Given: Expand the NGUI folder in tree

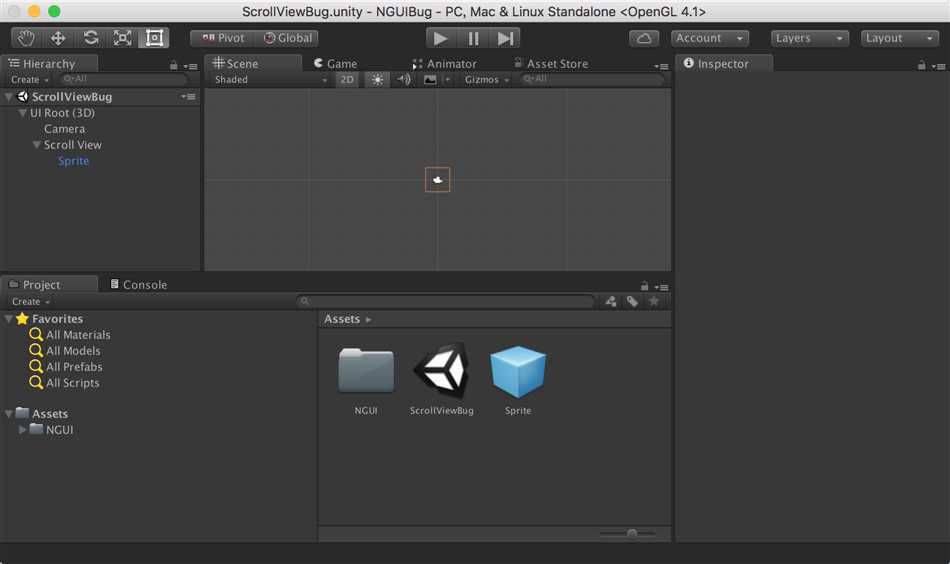Looking at the screenshot, I should (x=22, y=430).
